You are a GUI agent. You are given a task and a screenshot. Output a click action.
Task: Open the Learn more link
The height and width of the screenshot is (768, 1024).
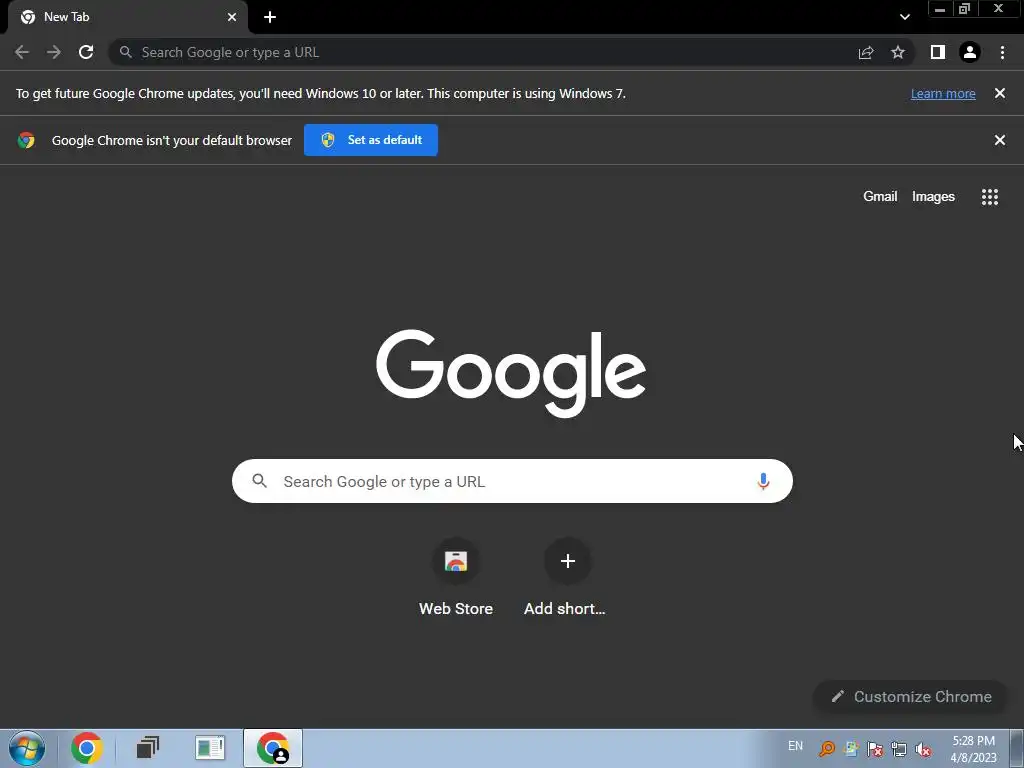coord(943,94)
